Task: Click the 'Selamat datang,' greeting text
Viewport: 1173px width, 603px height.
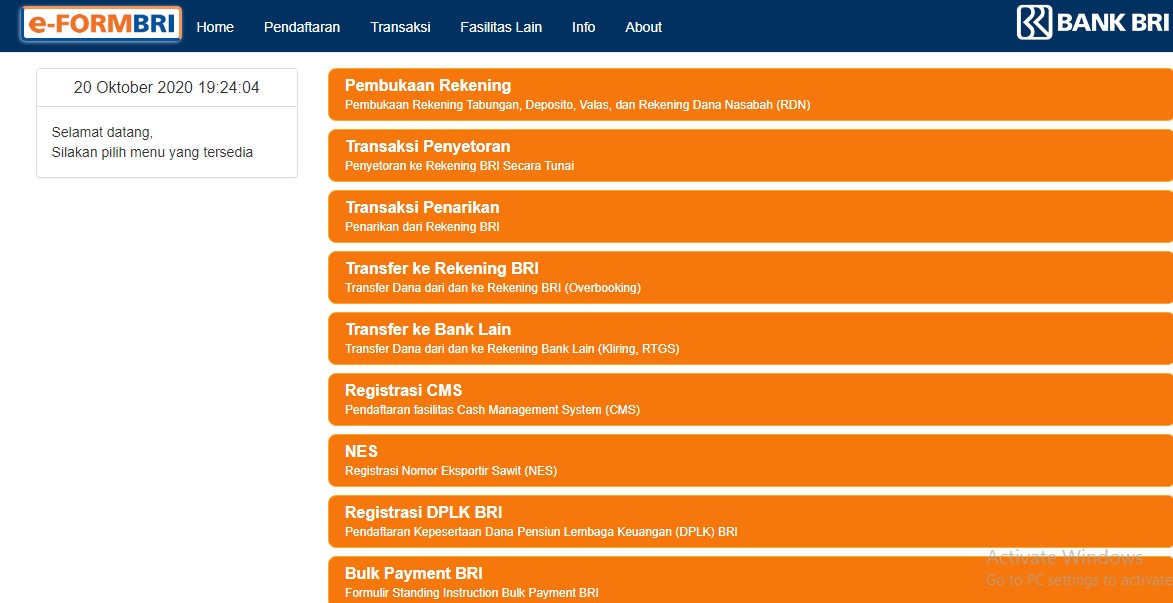Action: pos(102,133)
